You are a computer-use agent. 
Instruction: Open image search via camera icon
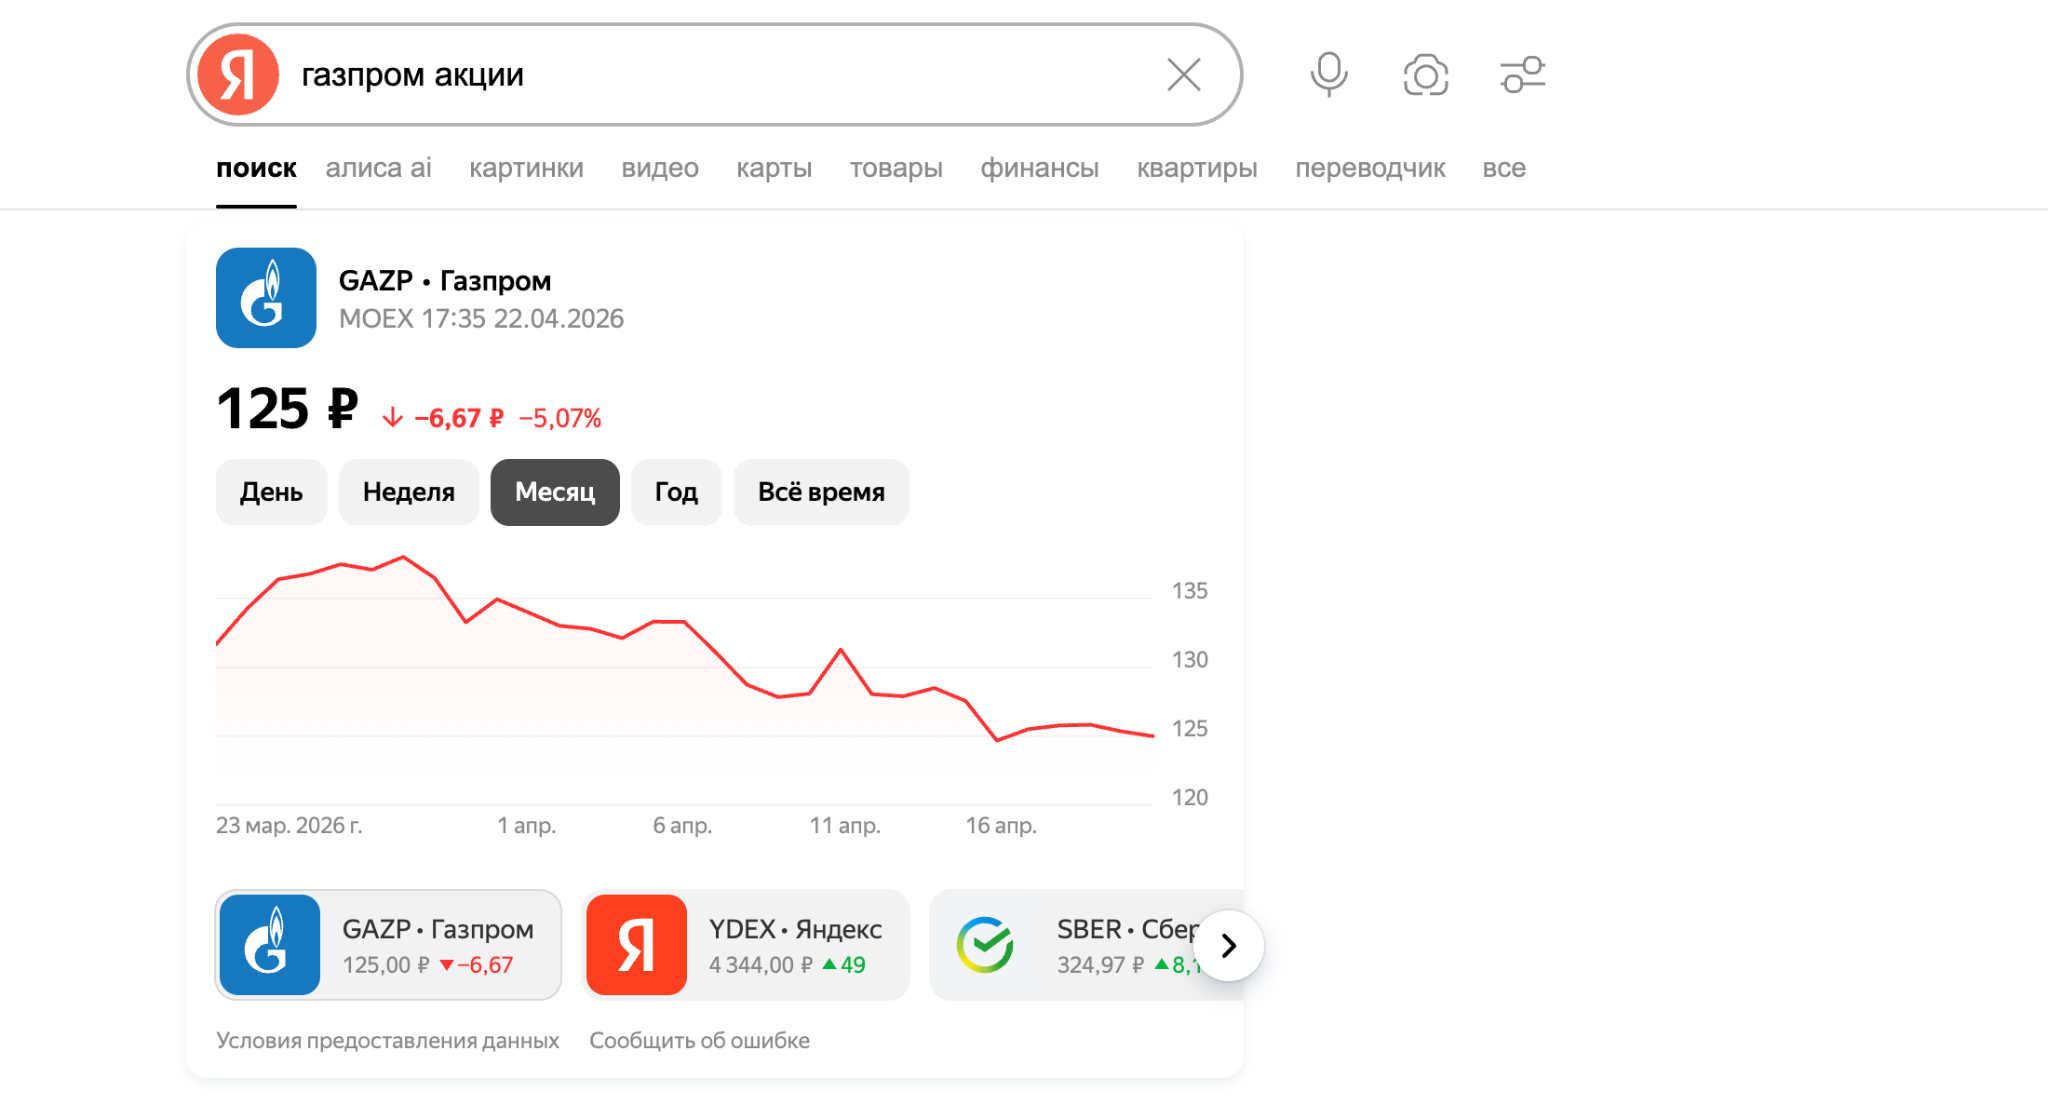tap(1425, 75)
